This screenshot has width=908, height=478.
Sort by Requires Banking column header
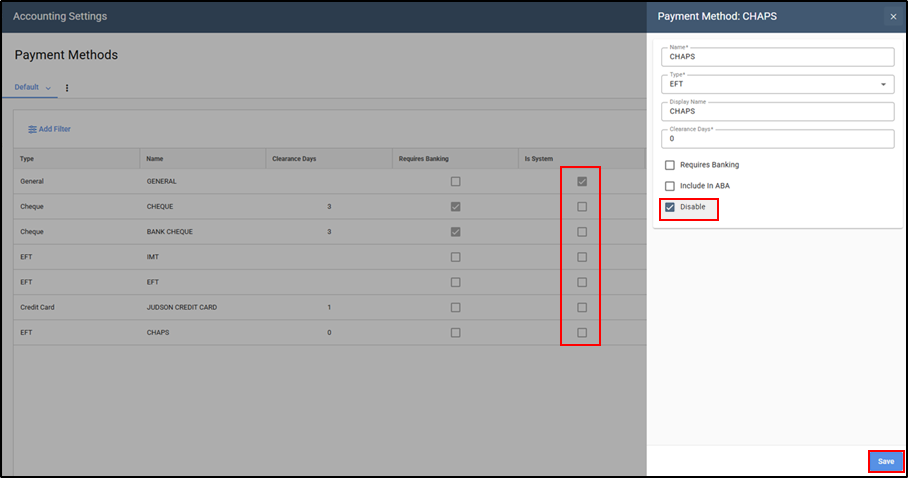[423, 159]
